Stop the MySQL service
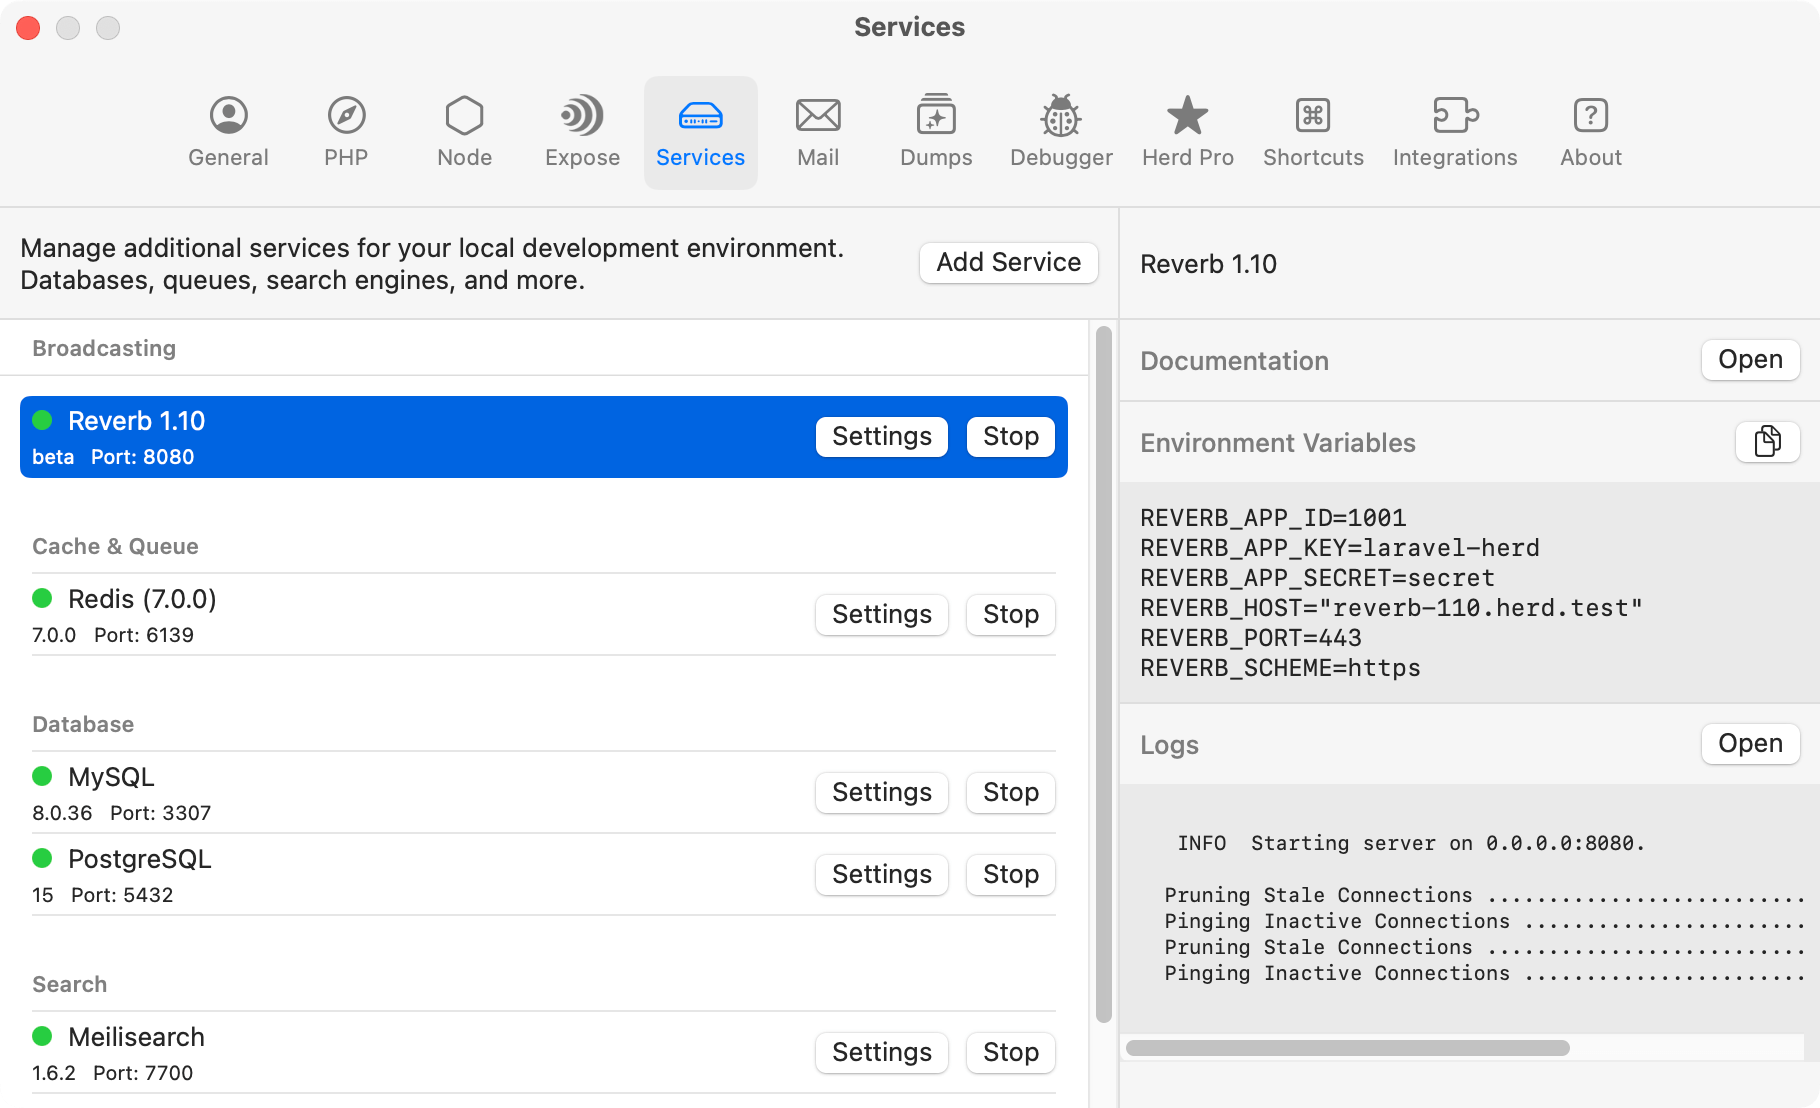Screen dimensions: 1820x1108 click(1010, 792)
